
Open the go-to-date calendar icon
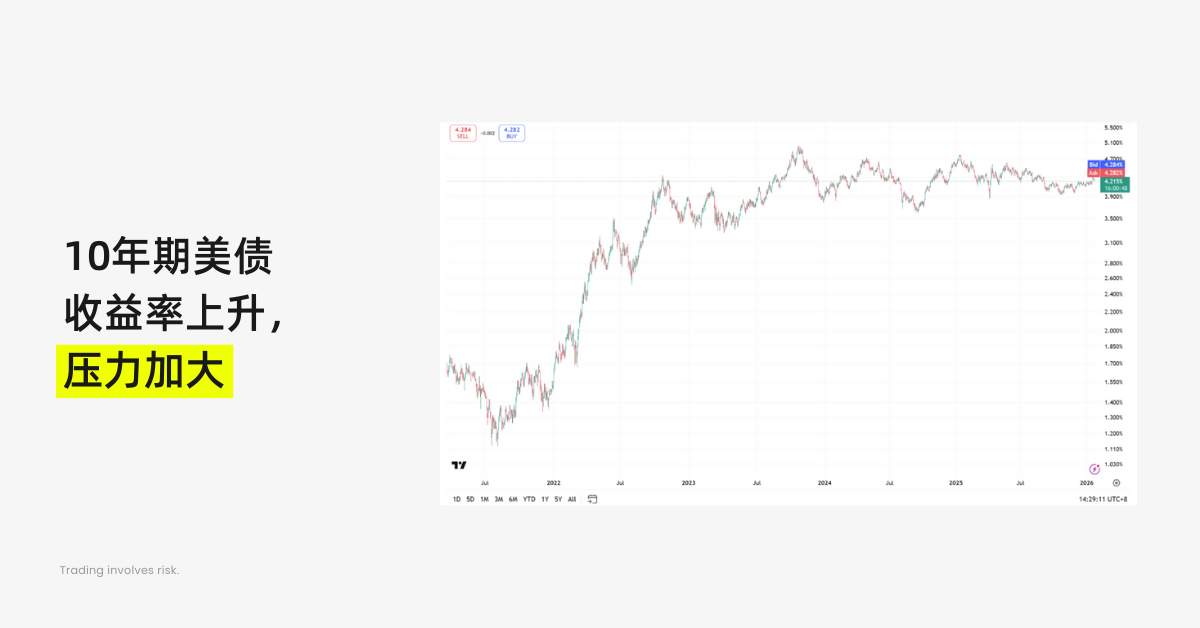coord(592,498)
